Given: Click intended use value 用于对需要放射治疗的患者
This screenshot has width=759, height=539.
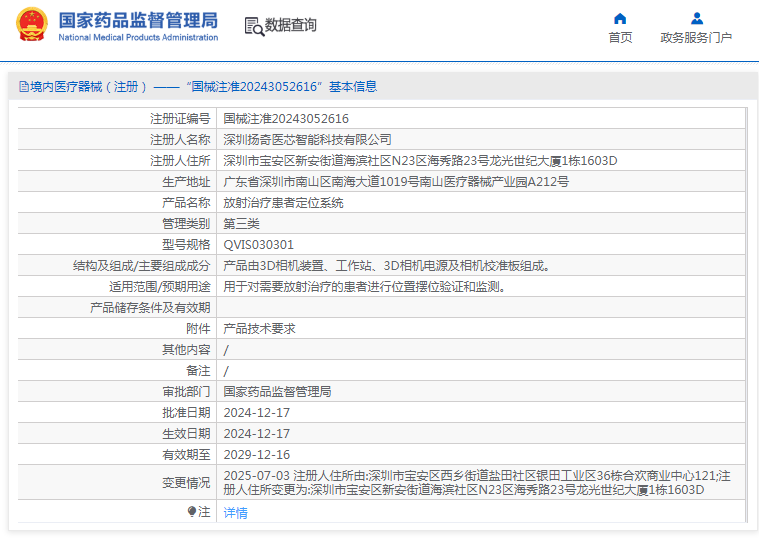Looking at the screenshot, I should (x=365, y=287).
